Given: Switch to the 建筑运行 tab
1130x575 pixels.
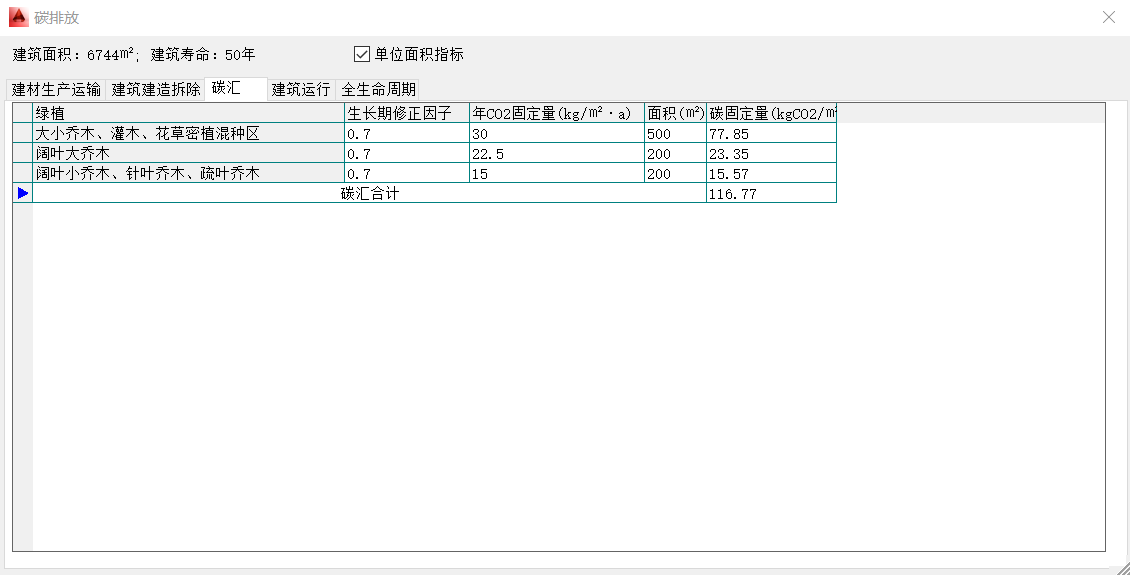Looking at the screenshot, I should [301, 89].
